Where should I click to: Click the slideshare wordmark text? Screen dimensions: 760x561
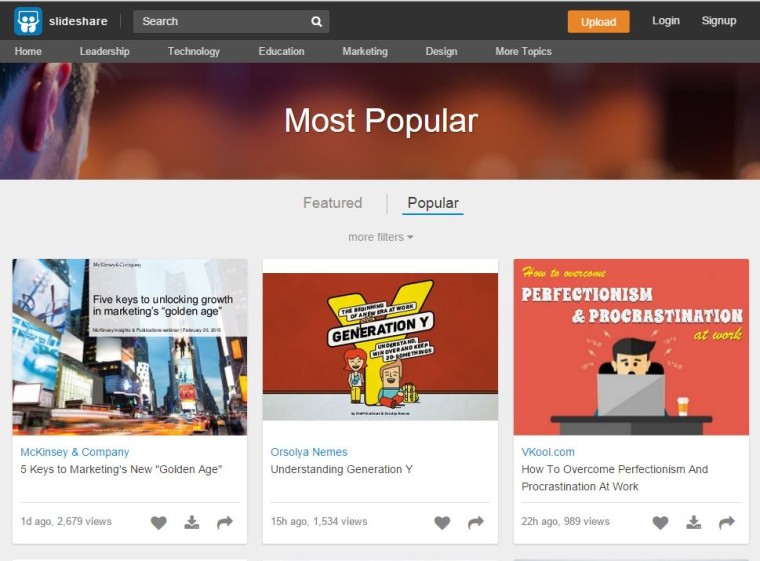78,21
